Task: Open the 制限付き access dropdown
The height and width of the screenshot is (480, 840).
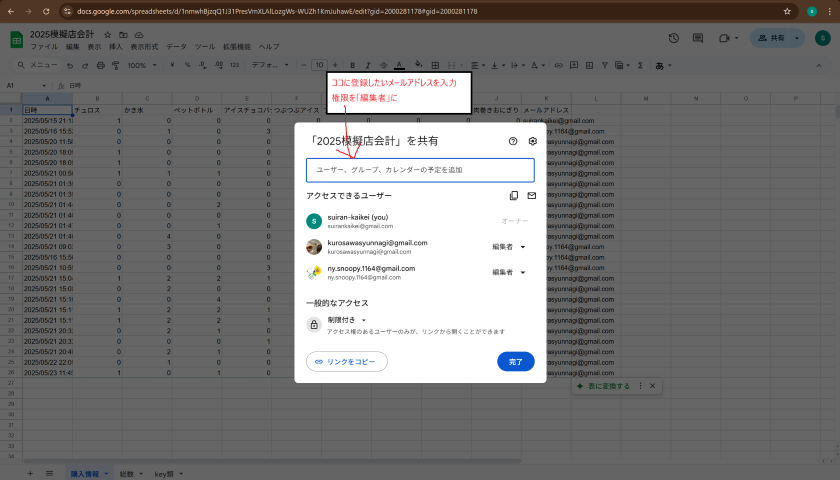Action: (347, 320)
